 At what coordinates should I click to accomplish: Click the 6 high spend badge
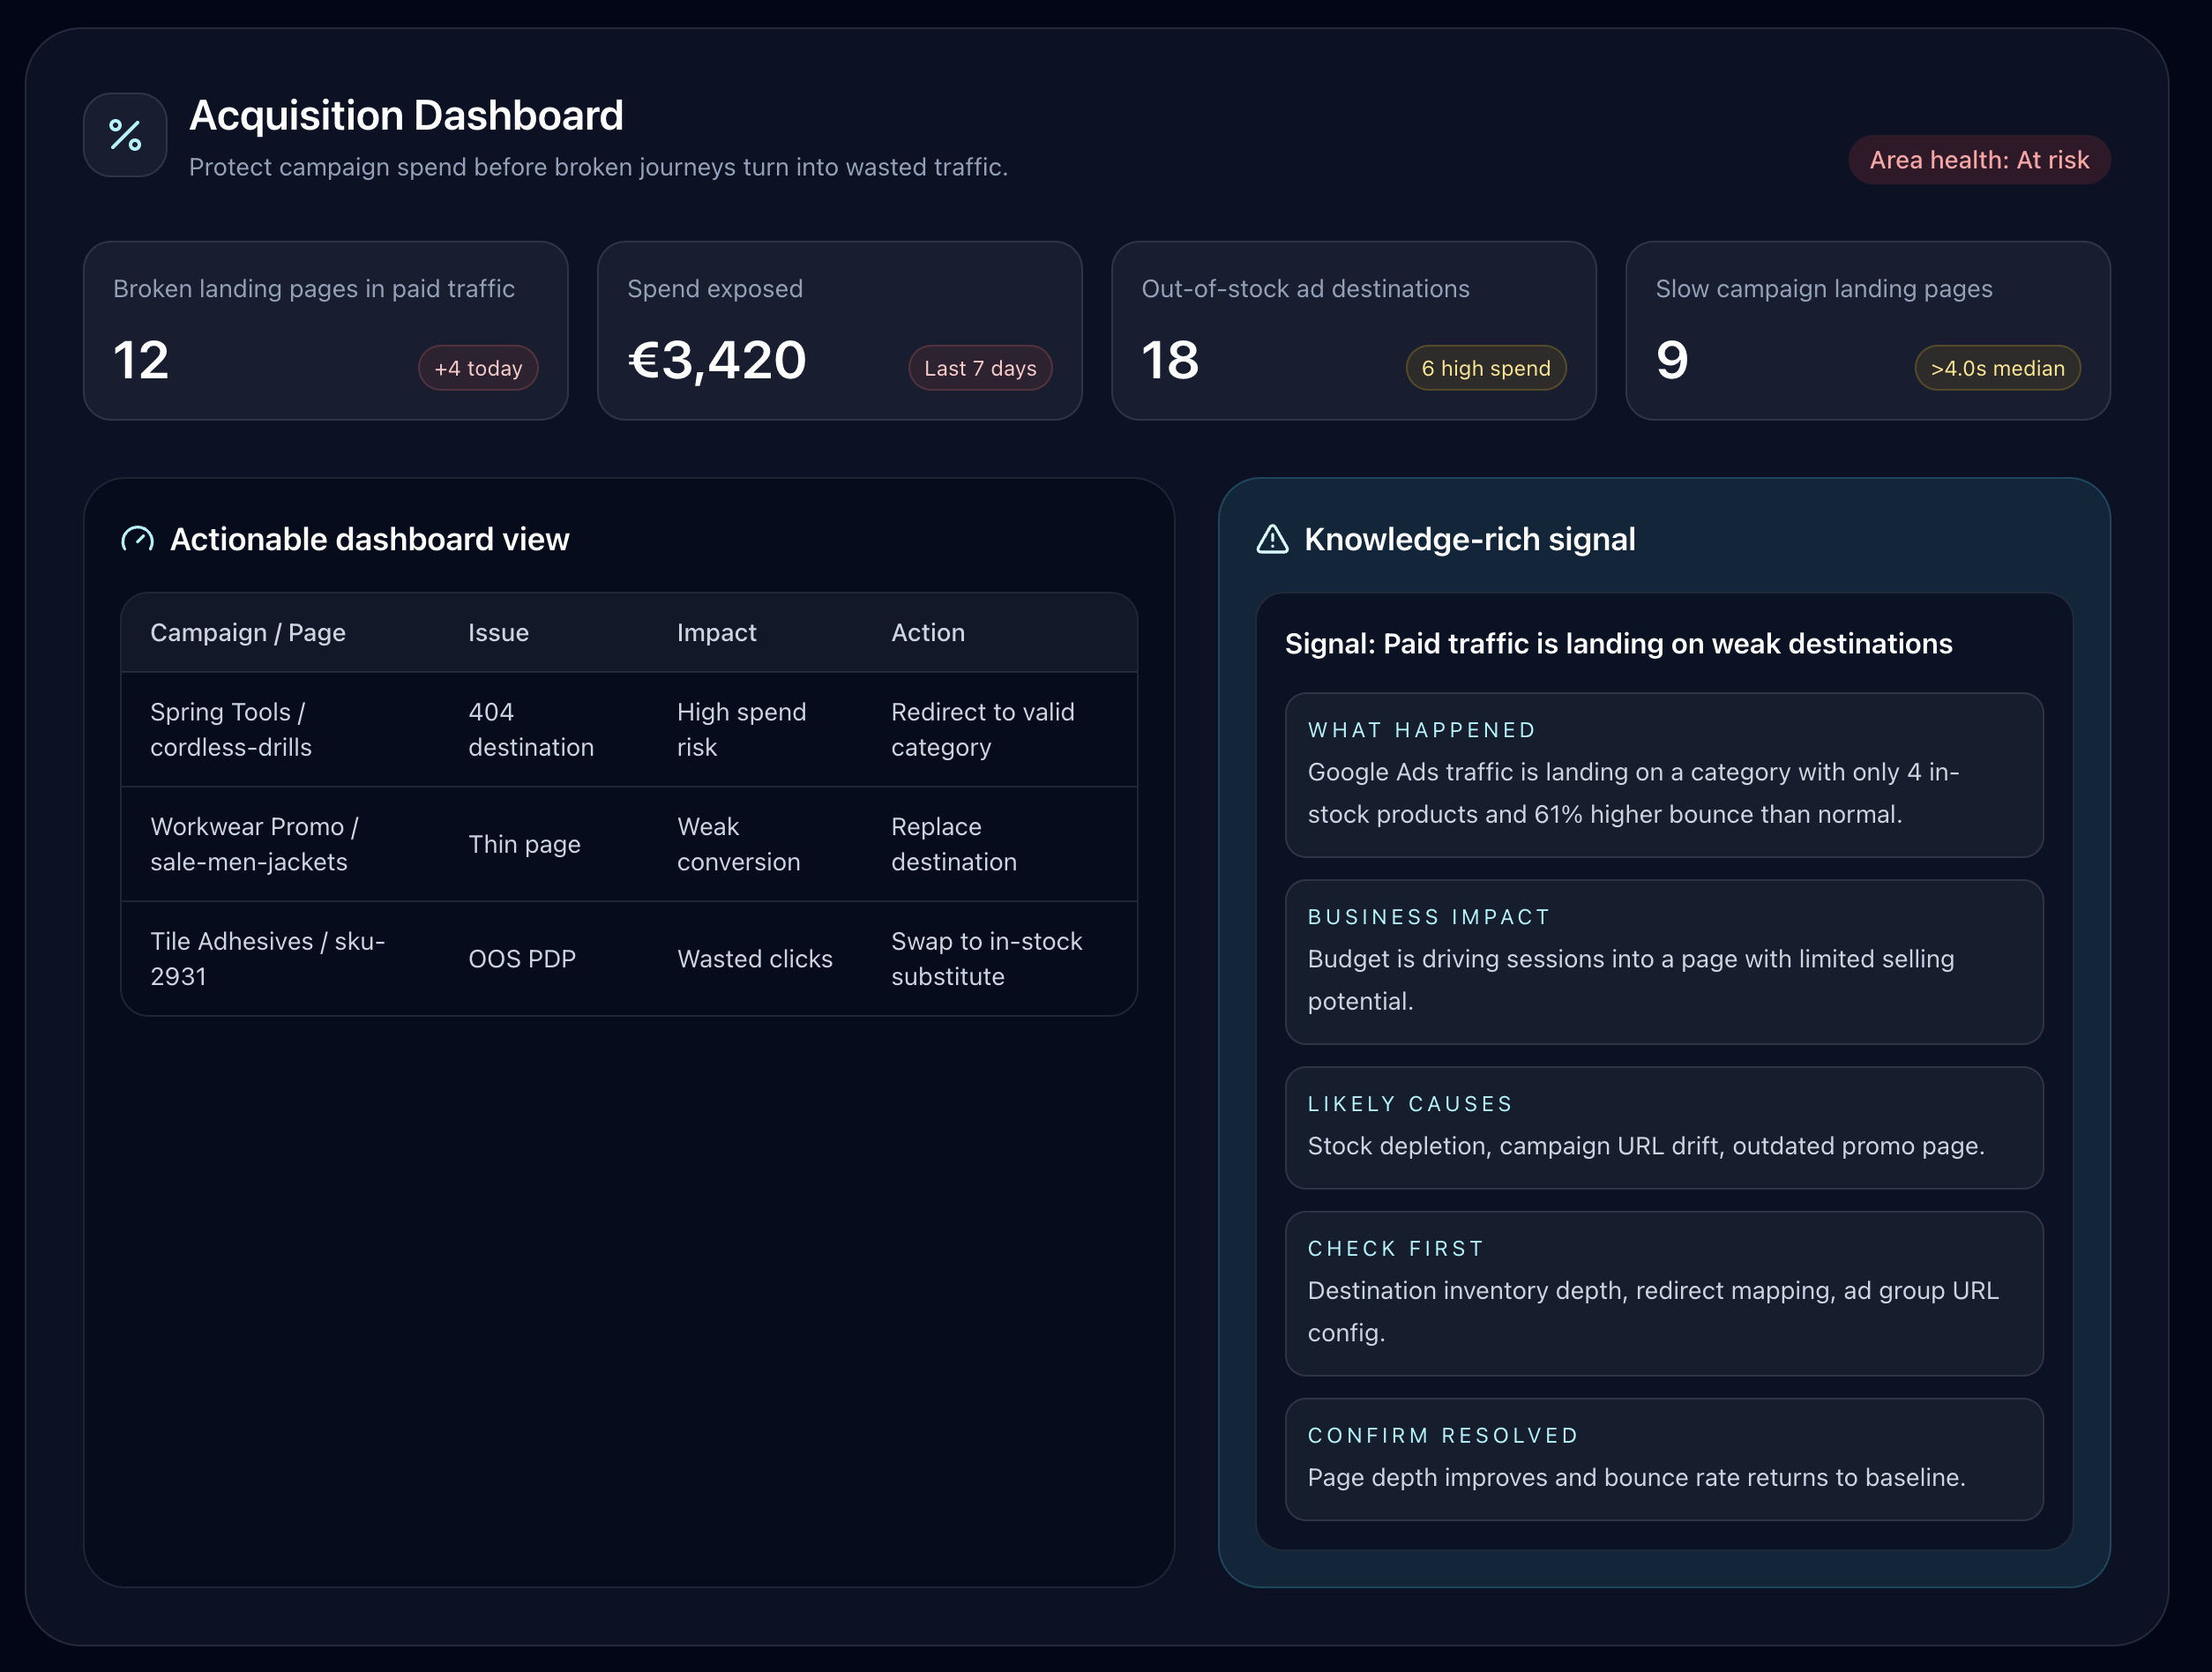[x=1485, y=368]
